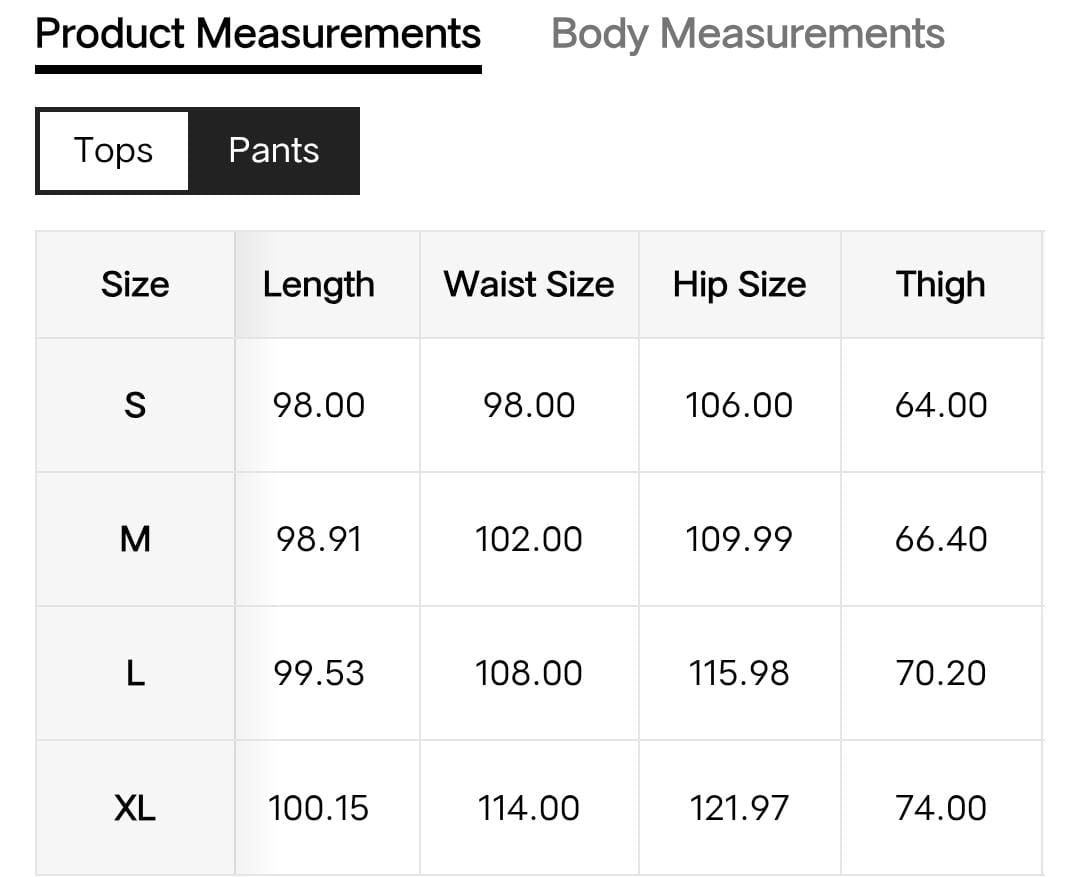Click the Length column header

pyautogui.click(x=318, y=285)
